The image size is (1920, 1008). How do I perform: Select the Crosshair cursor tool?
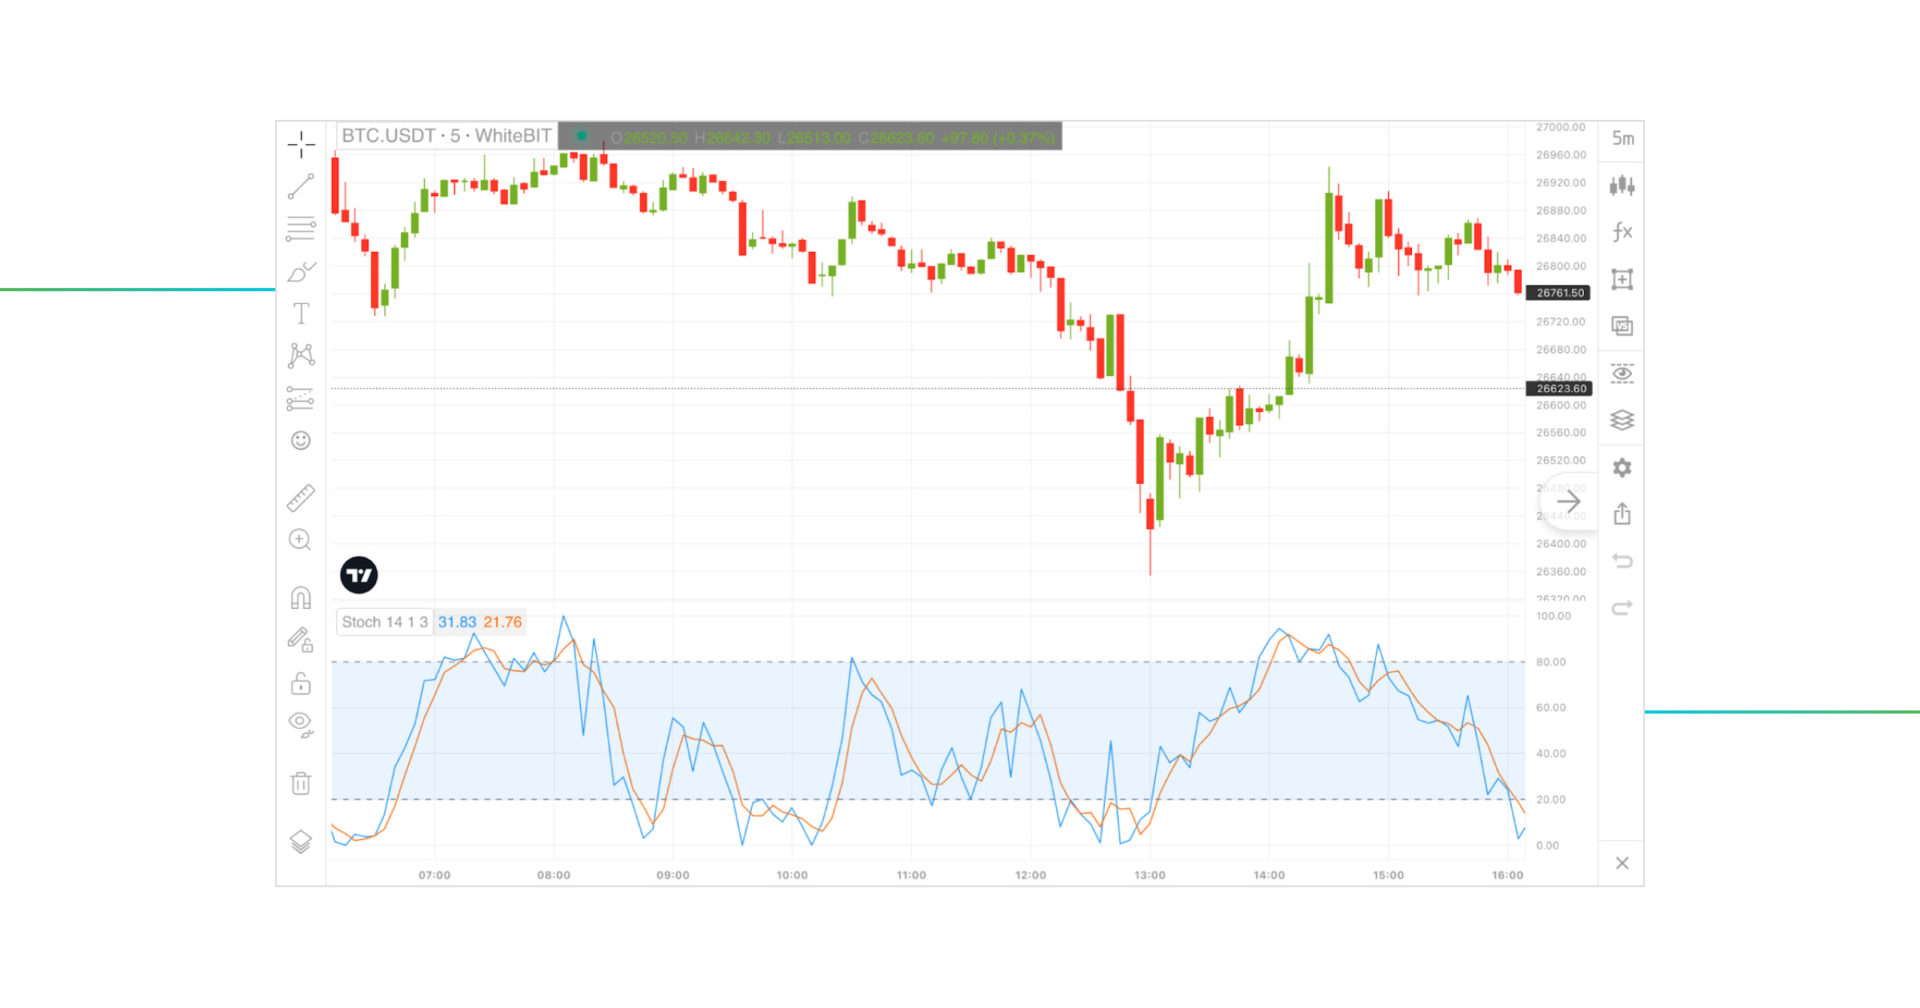tap(300, 145)
